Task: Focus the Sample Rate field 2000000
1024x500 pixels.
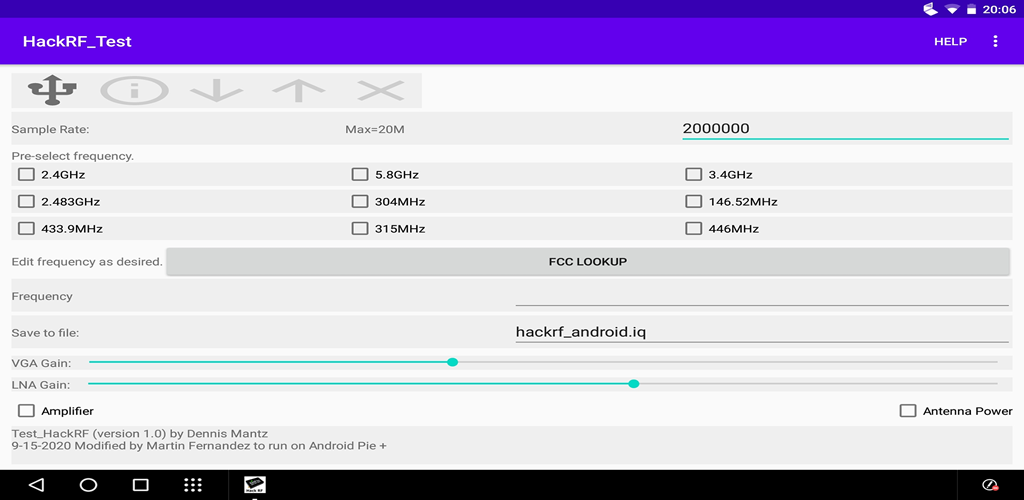Action: coord(846,129)
